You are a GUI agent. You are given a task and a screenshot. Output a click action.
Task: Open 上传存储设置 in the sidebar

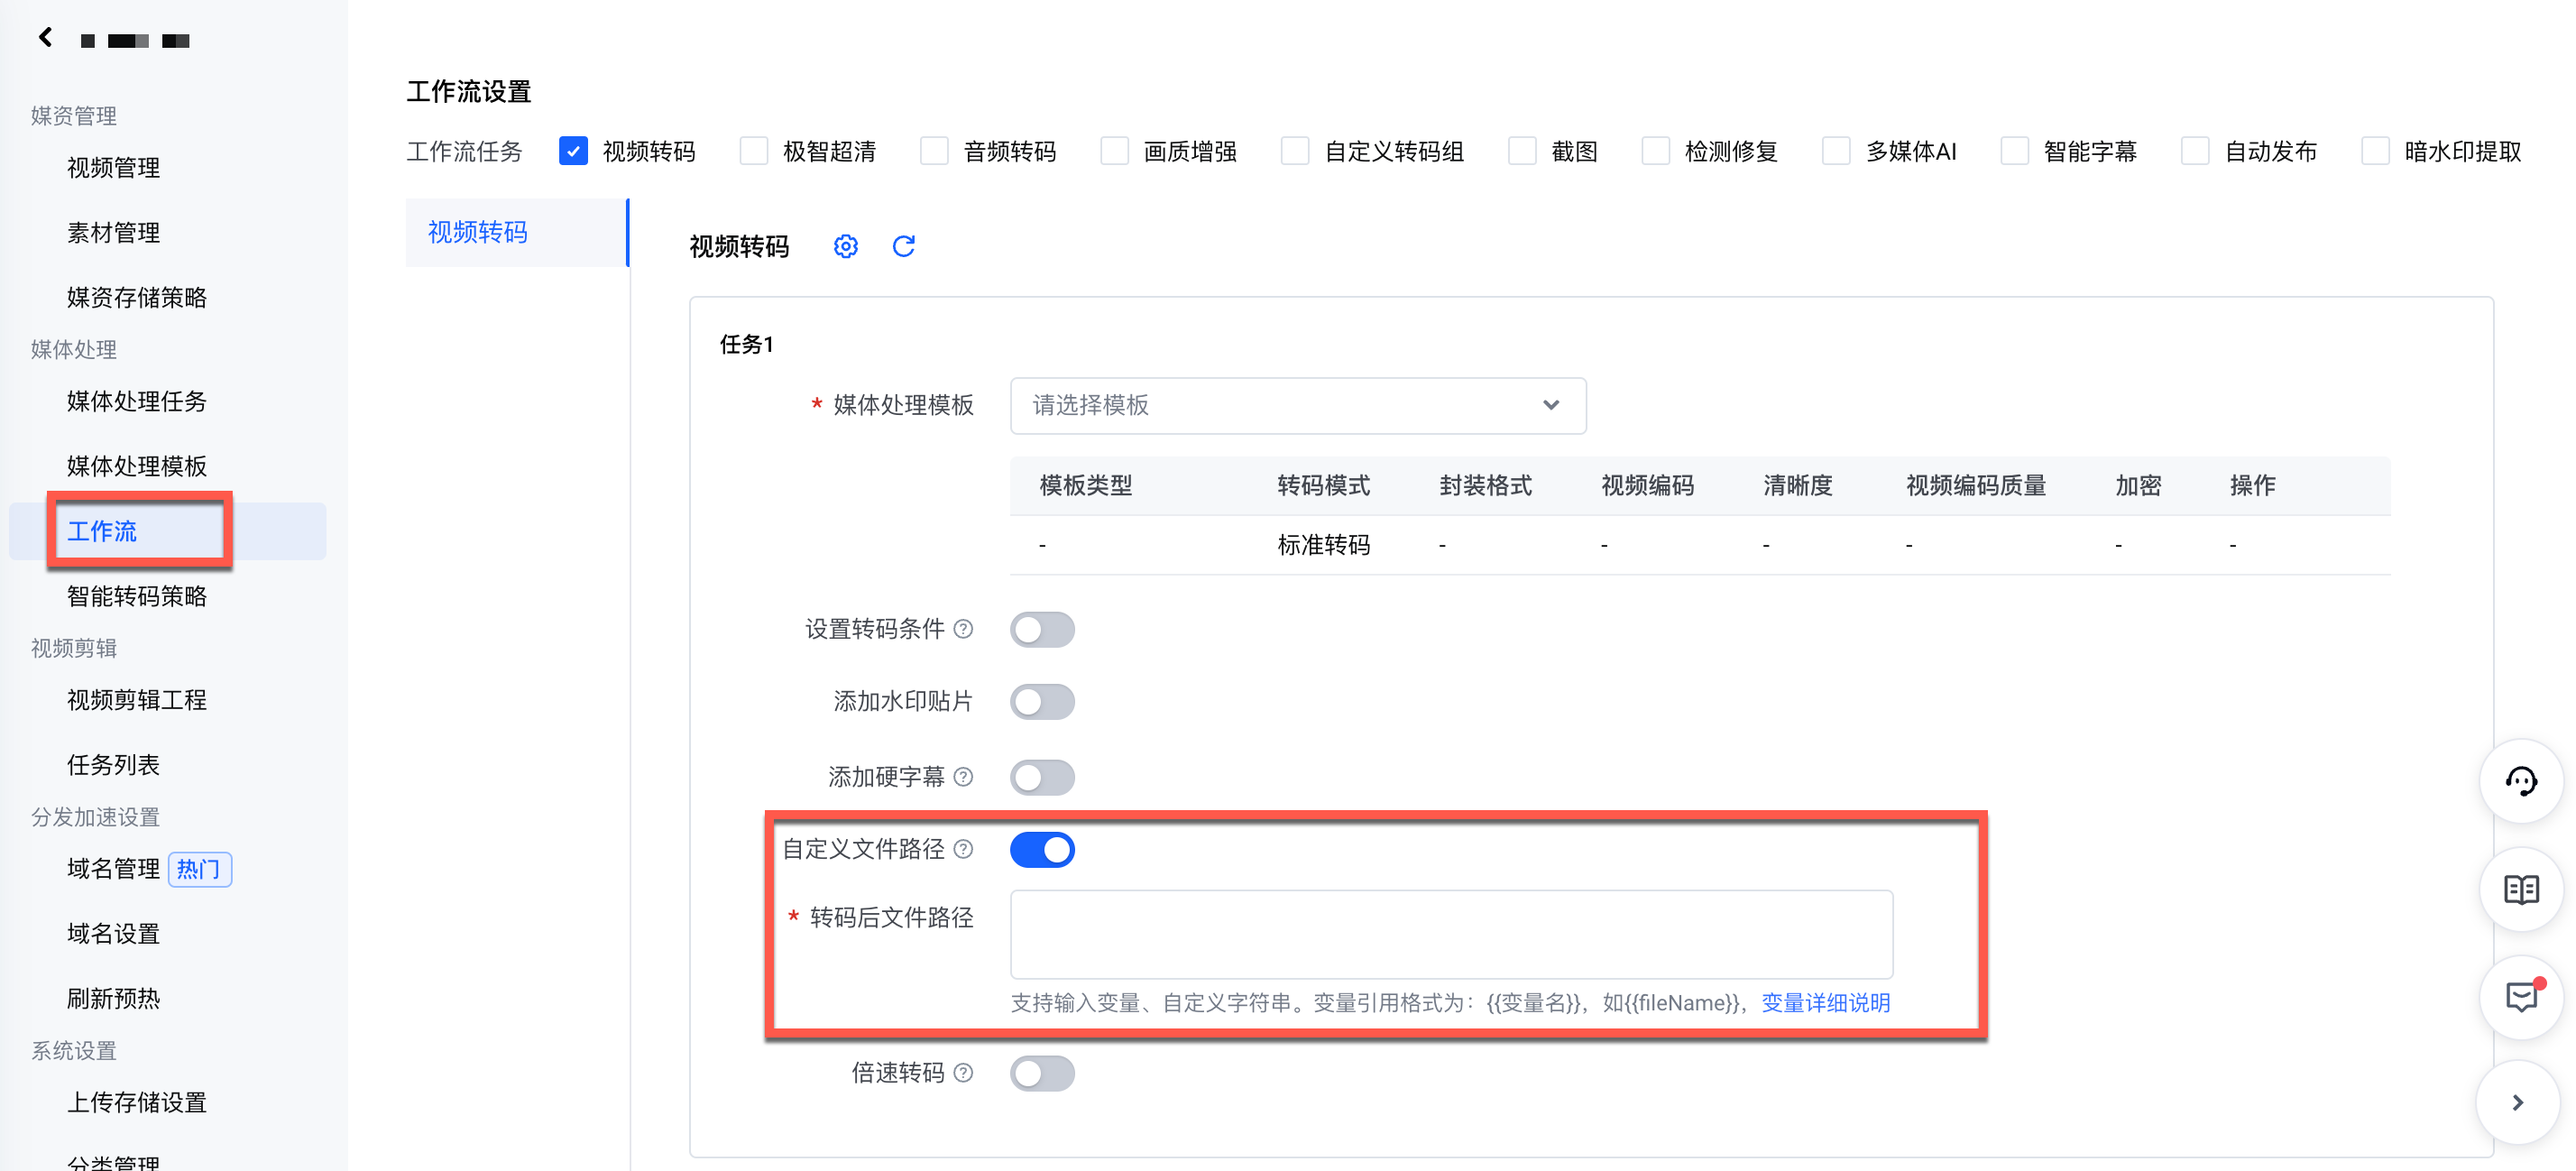click(x=137, y=1103)
